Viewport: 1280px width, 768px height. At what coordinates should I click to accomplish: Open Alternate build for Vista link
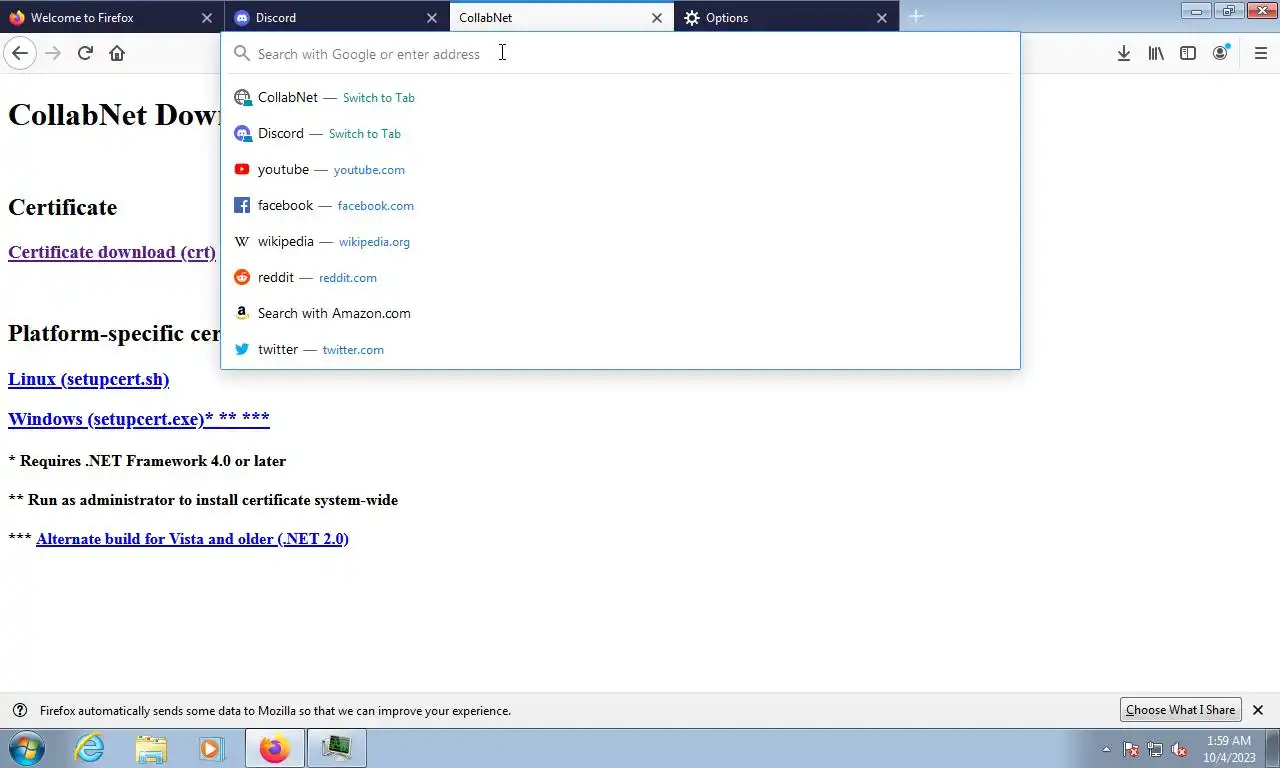coord(192,539)
